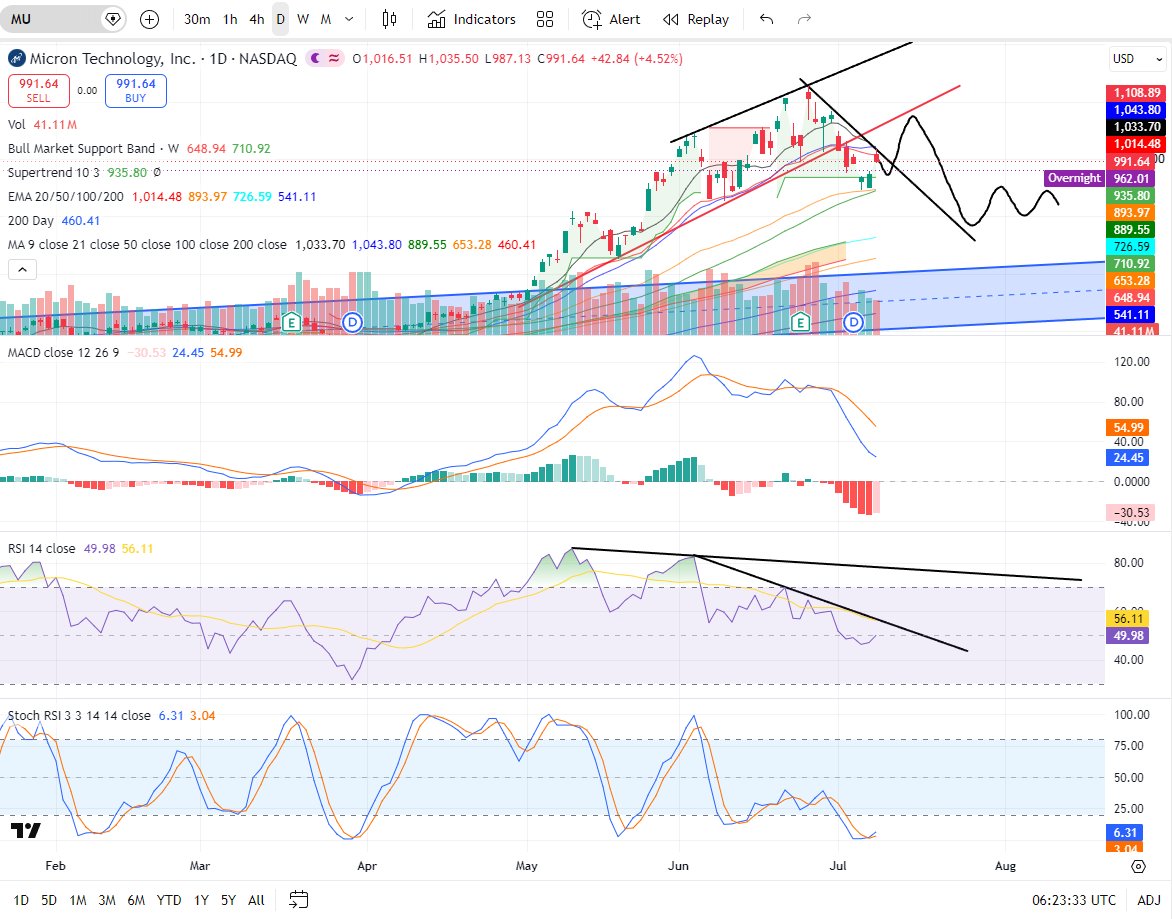Click the E earnings marker near late June
This screenshot has width=1172, height=919.
(x=801, y=323)
